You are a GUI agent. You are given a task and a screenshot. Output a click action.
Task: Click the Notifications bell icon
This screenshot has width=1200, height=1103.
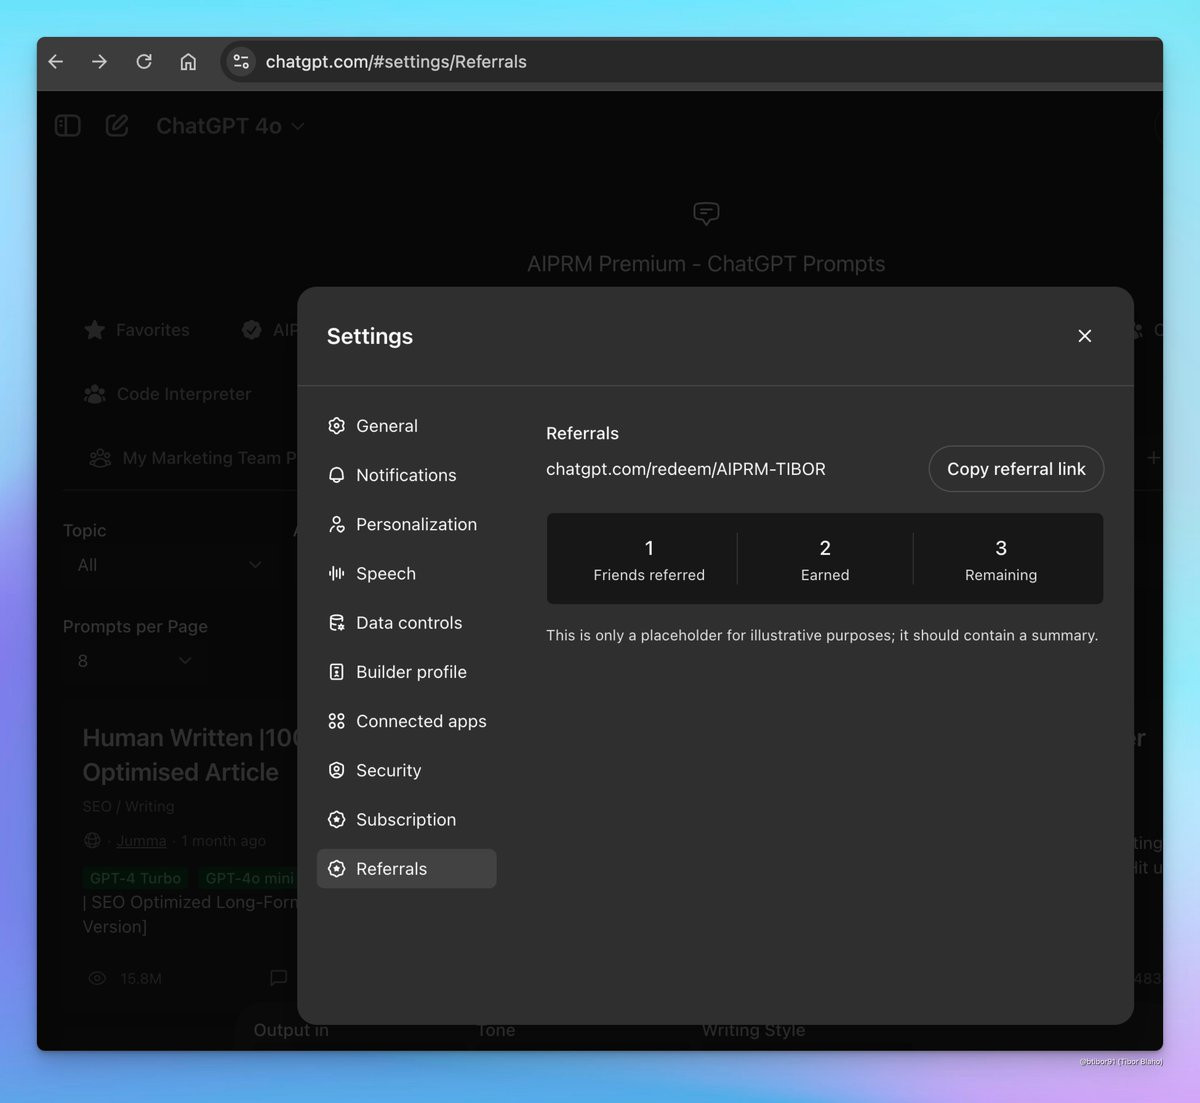tap(337, 475)
